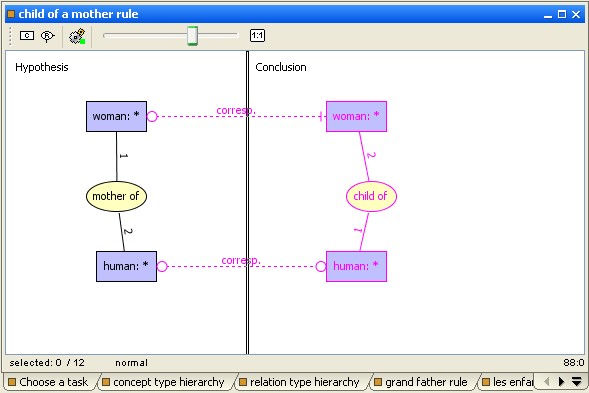Click the circle handle beside hypothesis woman
Screen dimensions: 589x393
(x=152, y=116)
